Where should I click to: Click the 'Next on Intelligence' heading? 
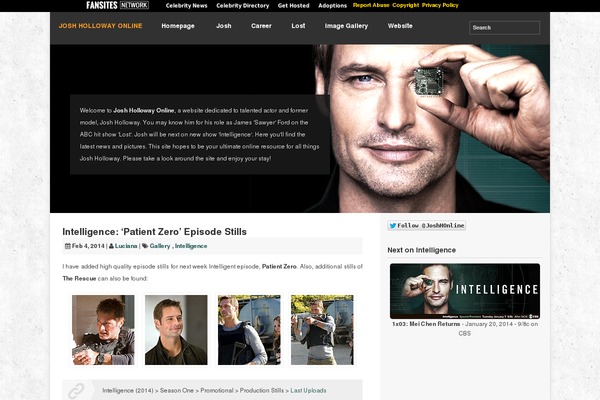[421, 250]
